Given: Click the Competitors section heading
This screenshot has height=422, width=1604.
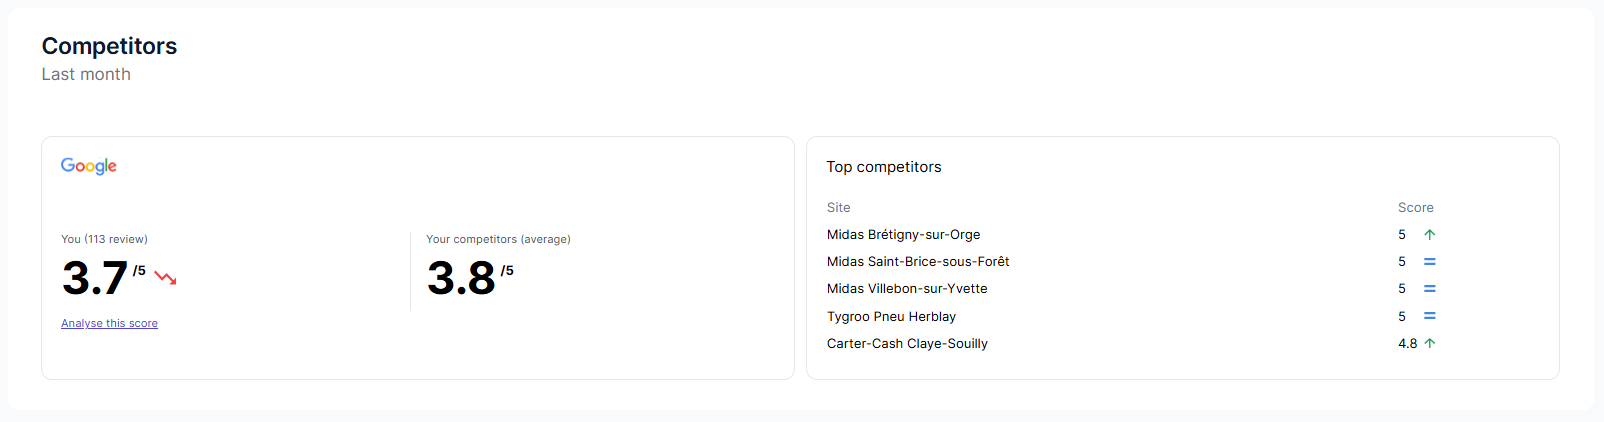Looking at the screenshot, I should click(x=109, y=46).
